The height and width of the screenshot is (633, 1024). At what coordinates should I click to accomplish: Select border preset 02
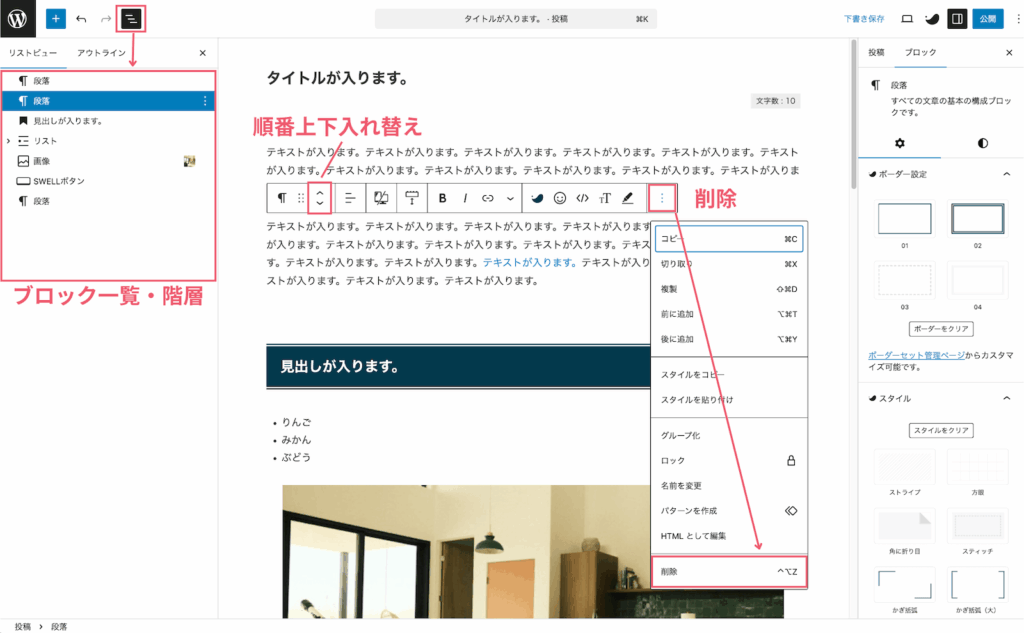tap(978, 218)
